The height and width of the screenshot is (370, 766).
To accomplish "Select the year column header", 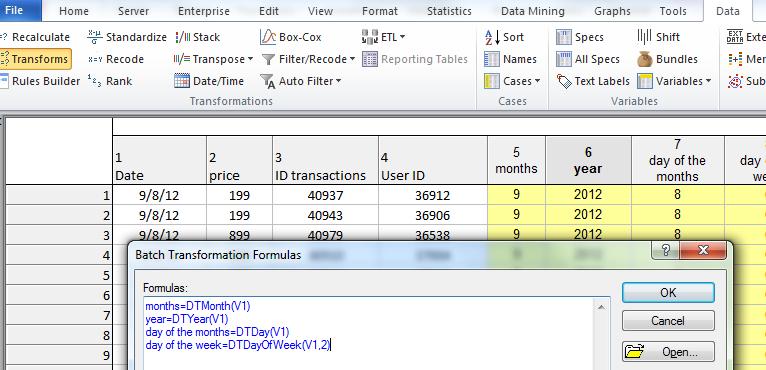I will [588, 160].
